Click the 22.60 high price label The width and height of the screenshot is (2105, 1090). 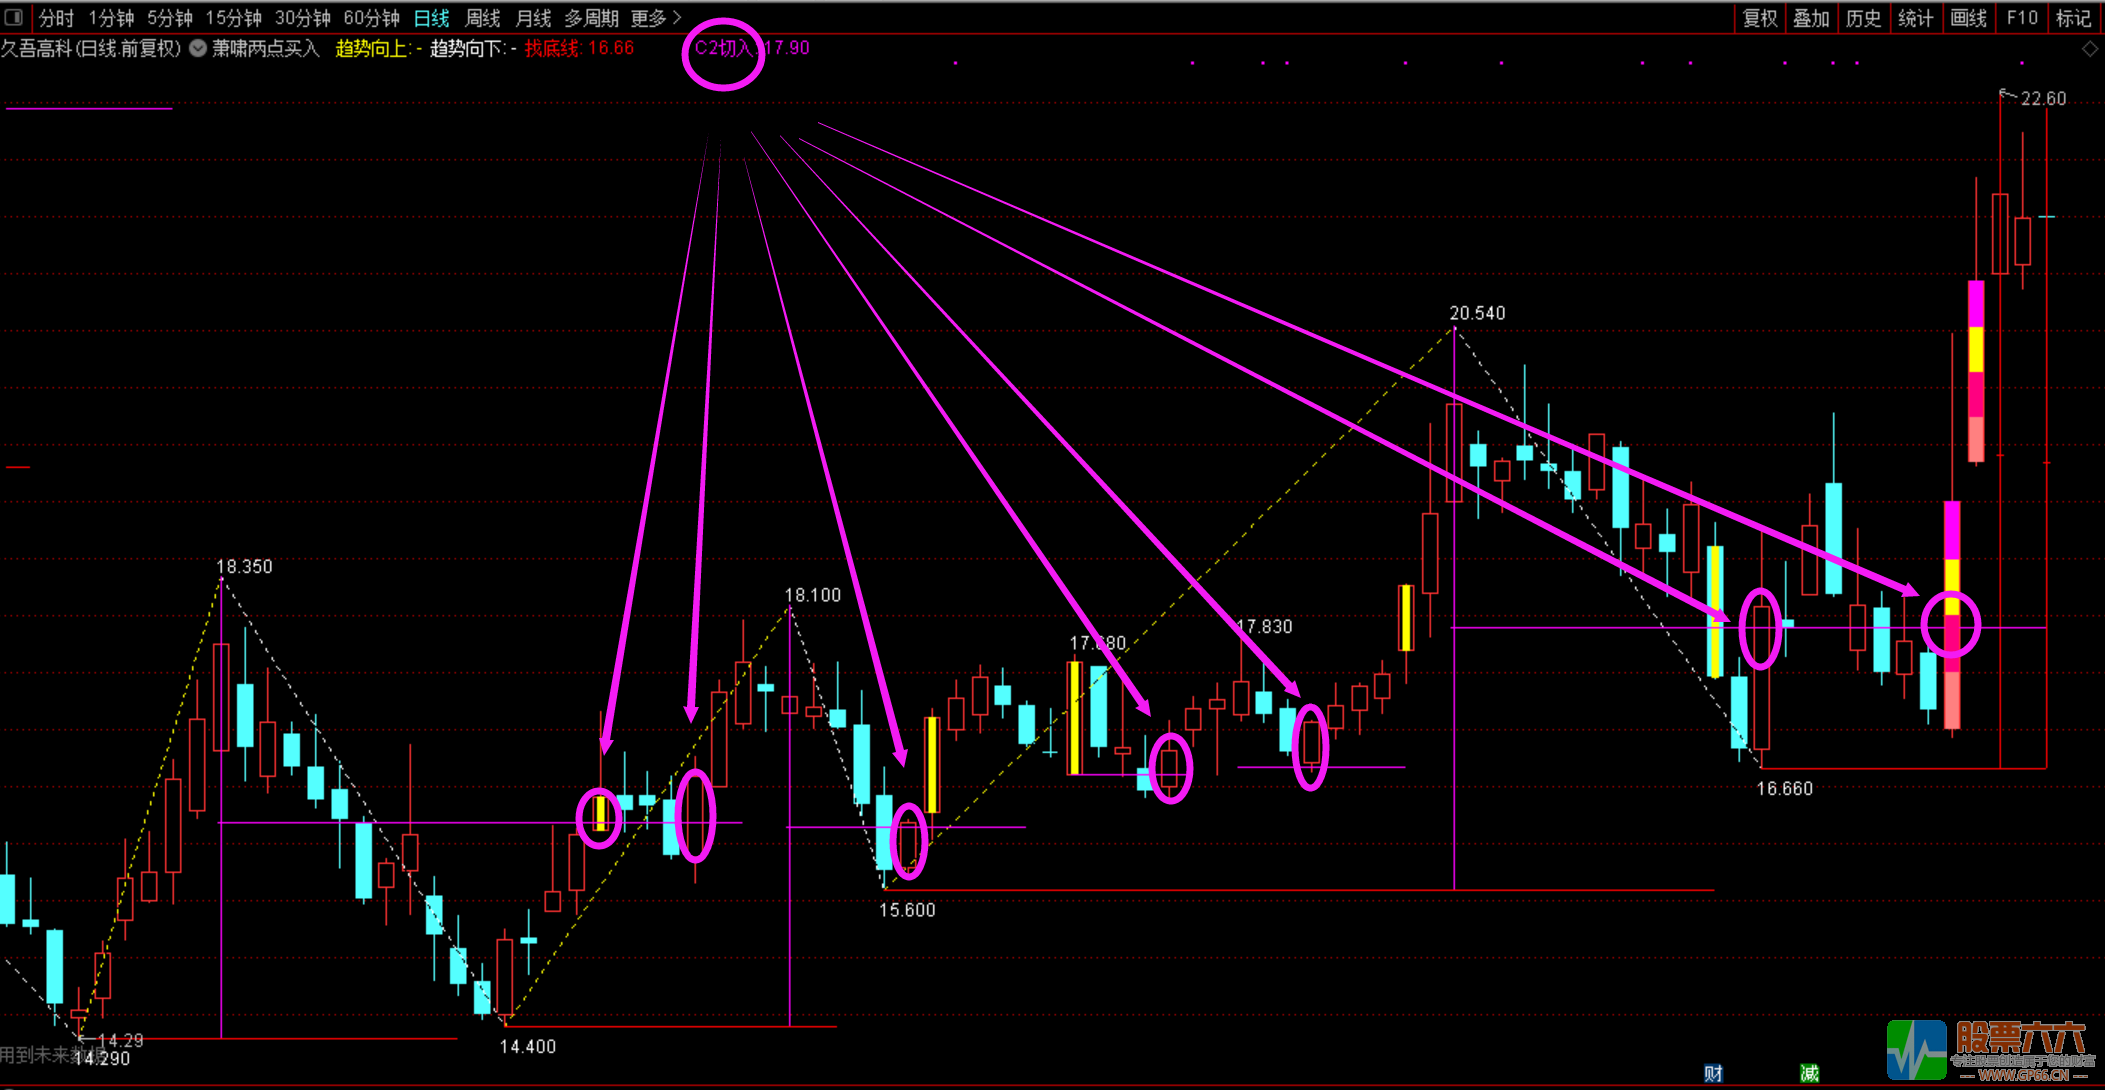tap(2043, 98)
